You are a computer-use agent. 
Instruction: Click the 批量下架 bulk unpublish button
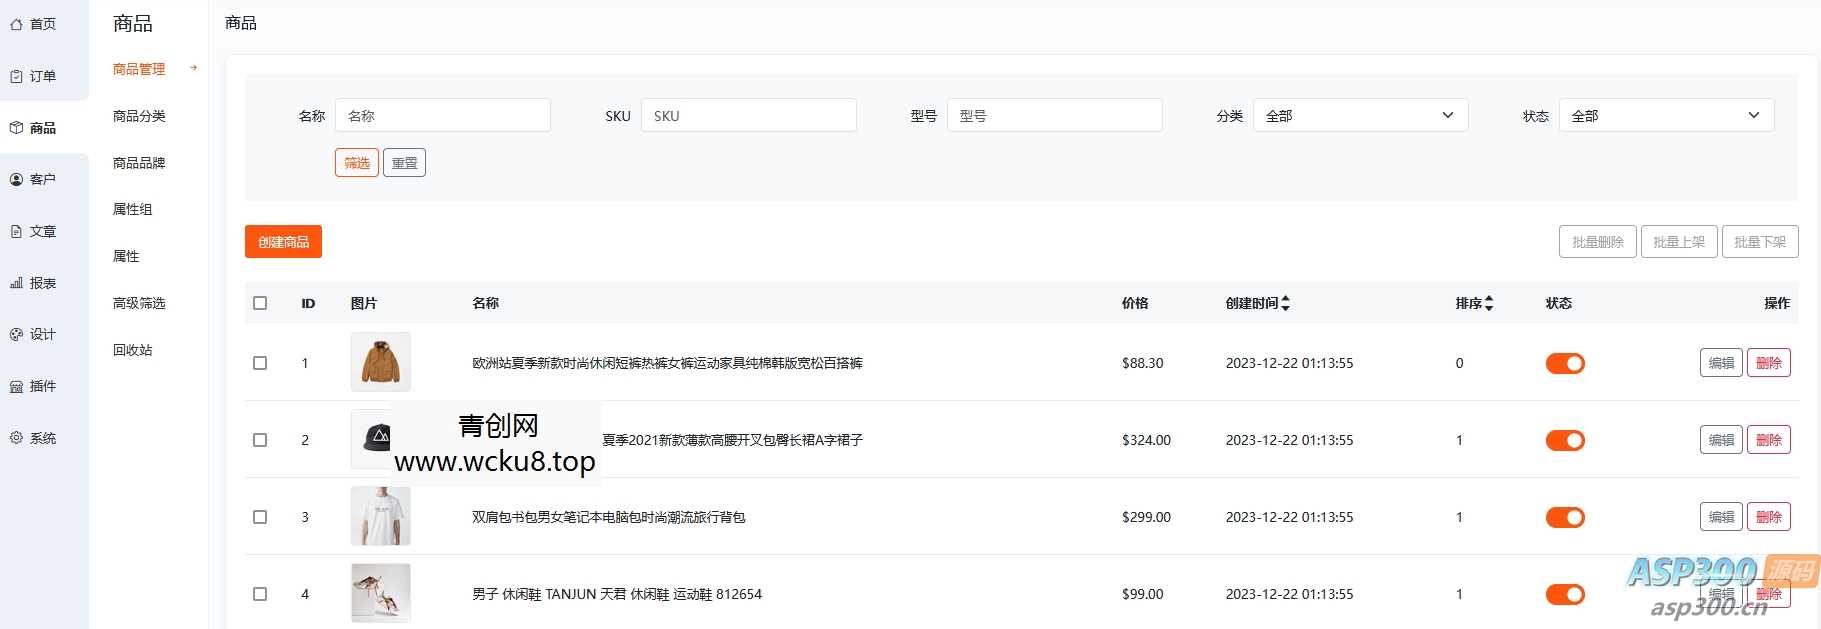(1760, 242)
